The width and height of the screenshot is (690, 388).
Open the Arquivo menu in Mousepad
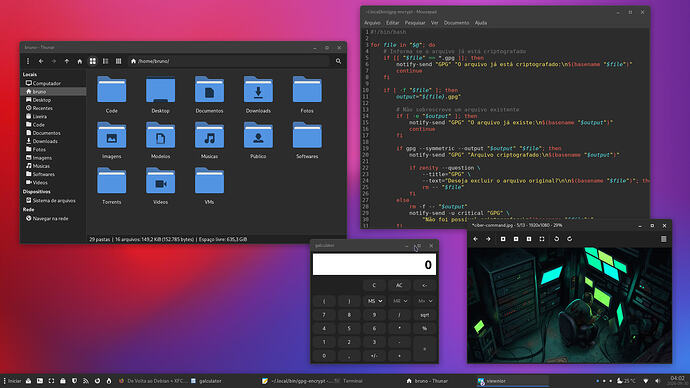372,22
